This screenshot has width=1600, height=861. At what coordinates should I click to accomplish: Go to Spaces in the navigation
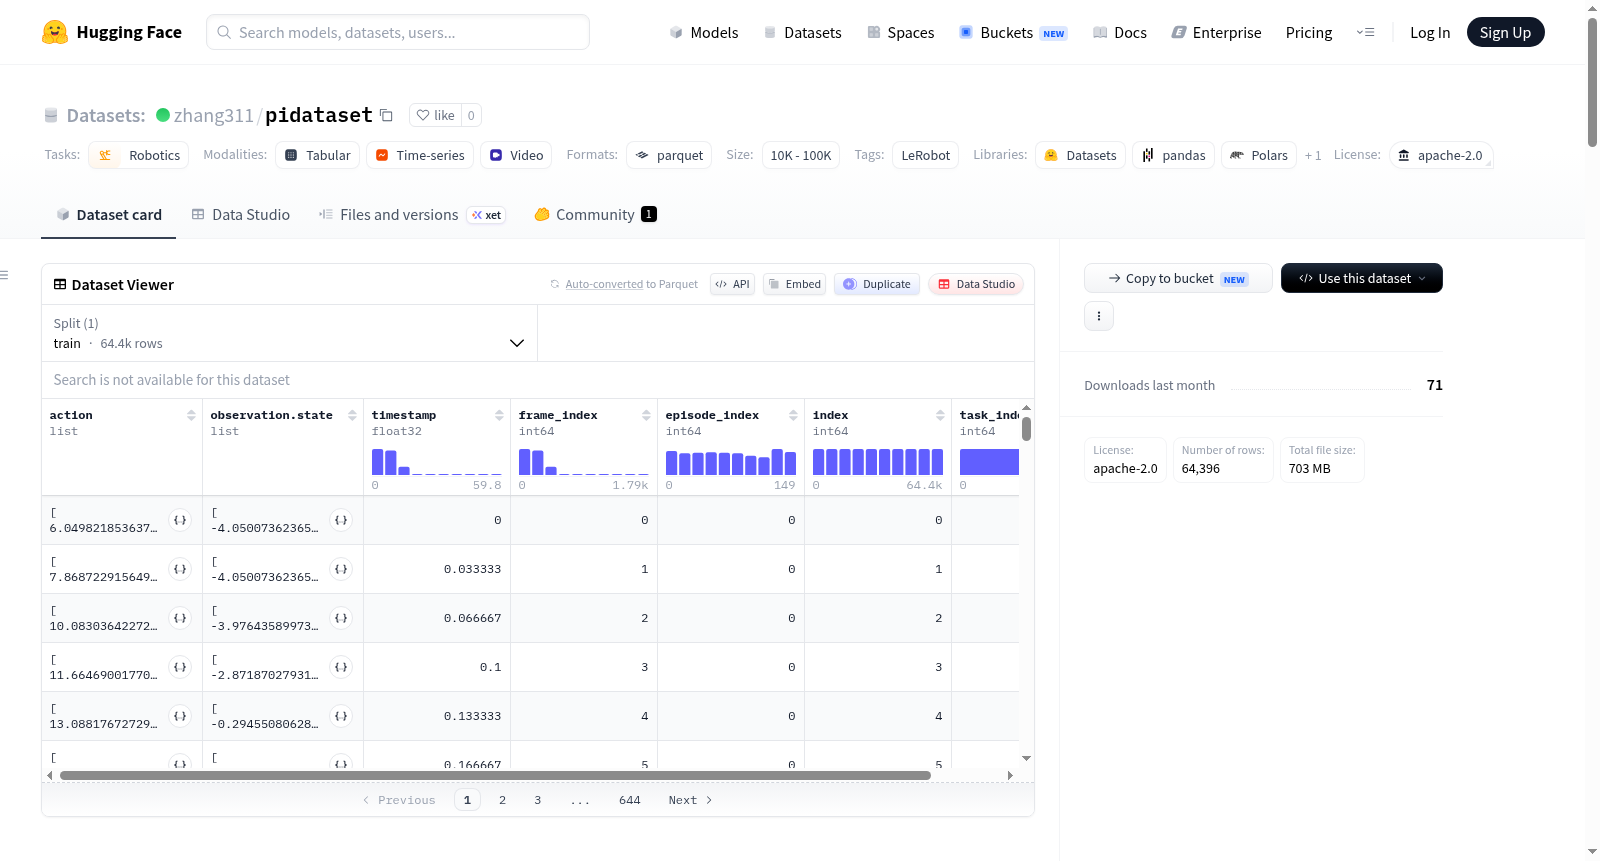(901, 33)
